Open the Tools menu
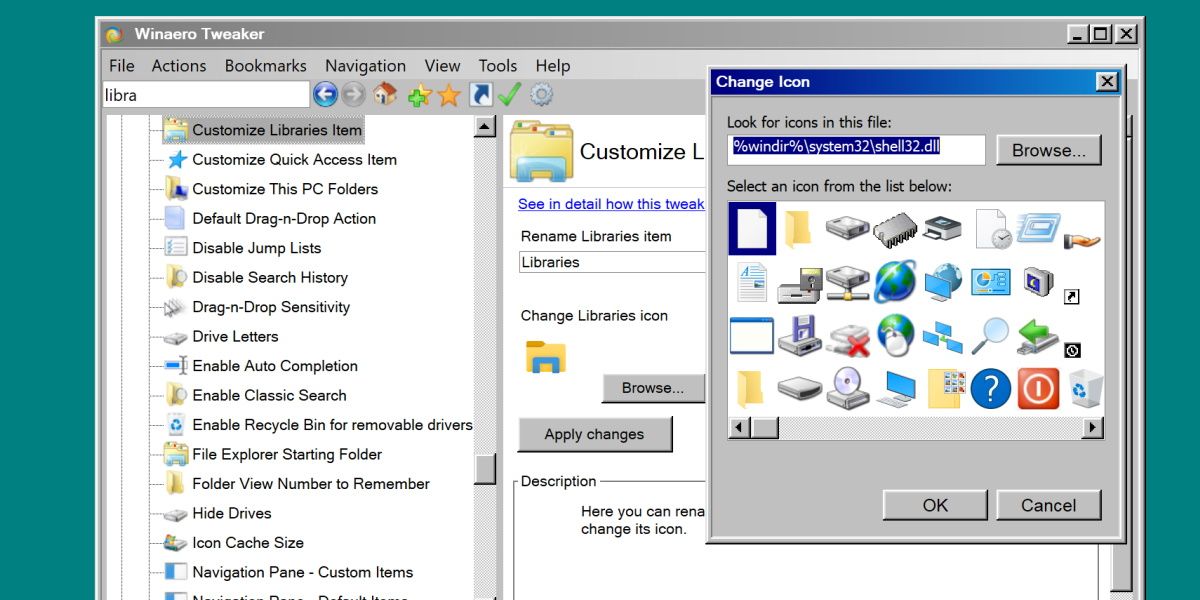Screen dimensions: 1200x600 pos(498,66)
